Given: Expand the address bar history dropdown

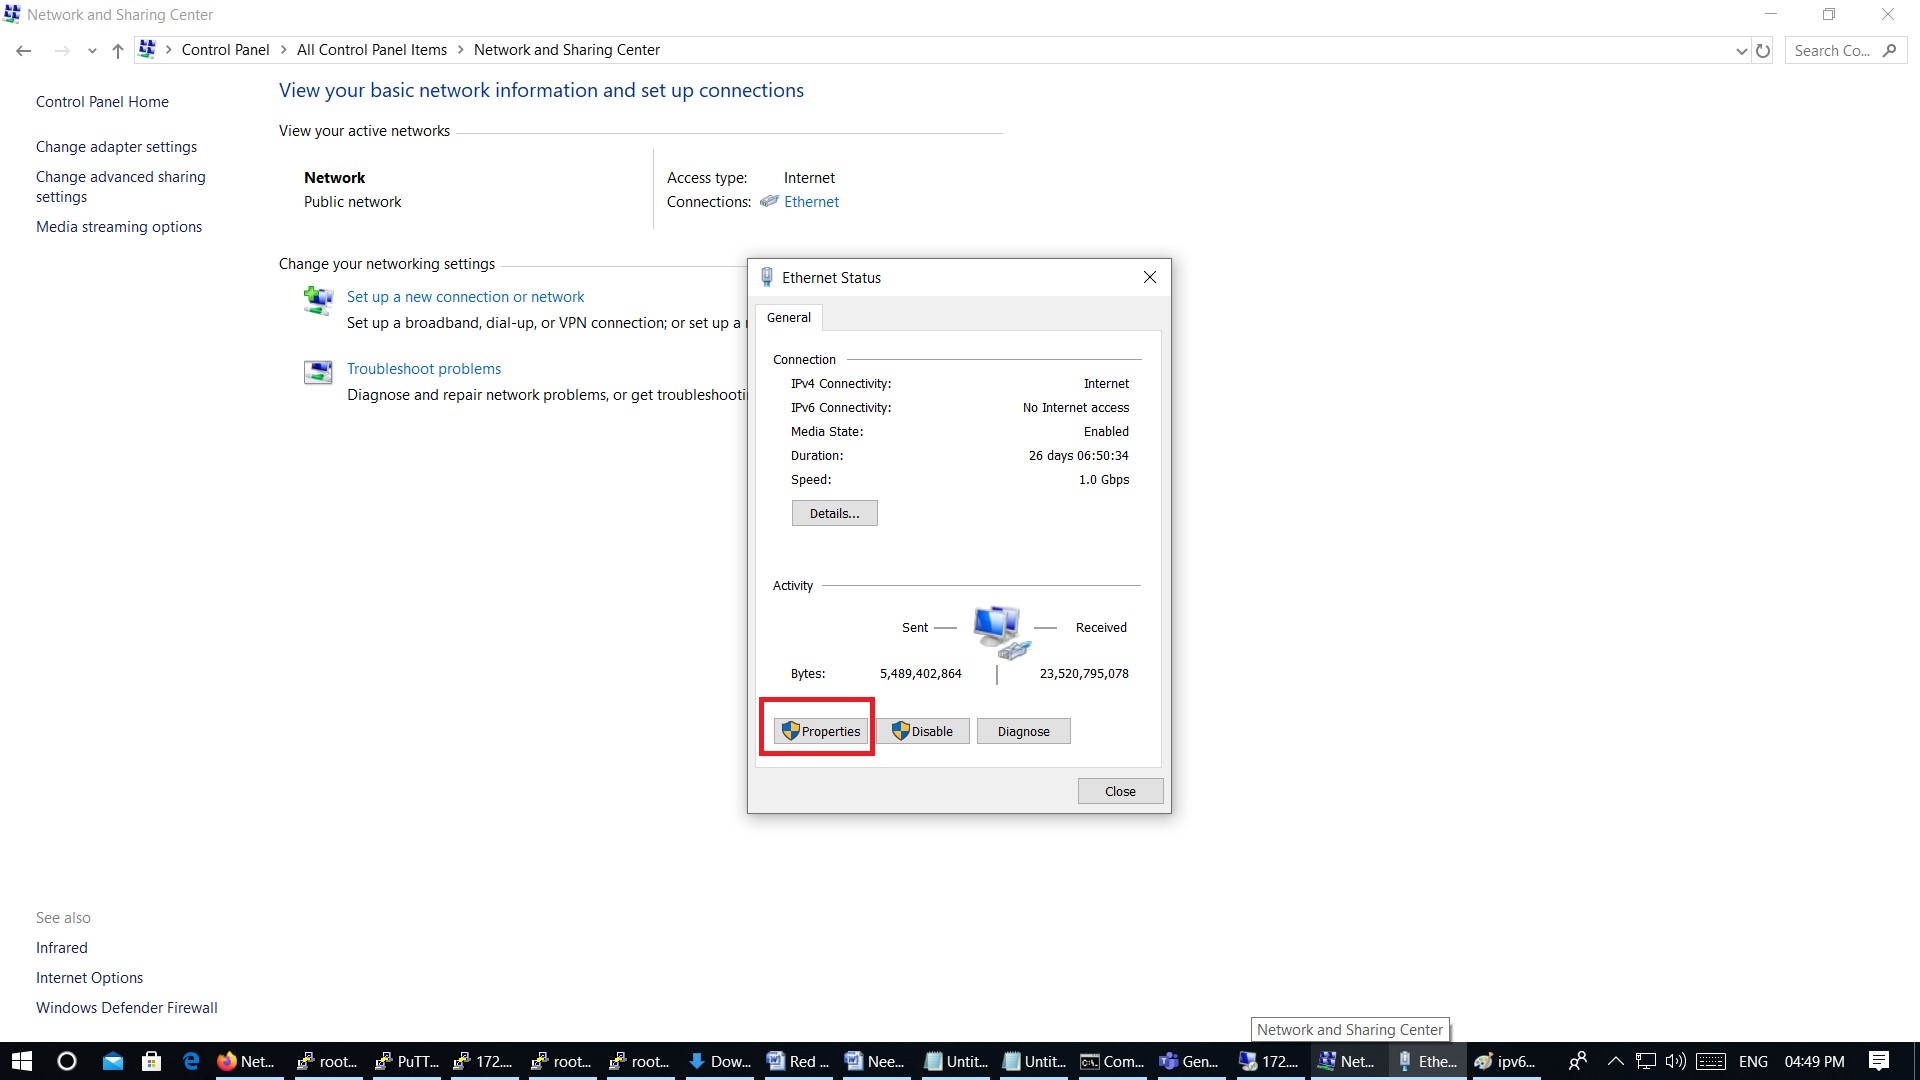Looking at the screenshot, I should coord(1741,50).
